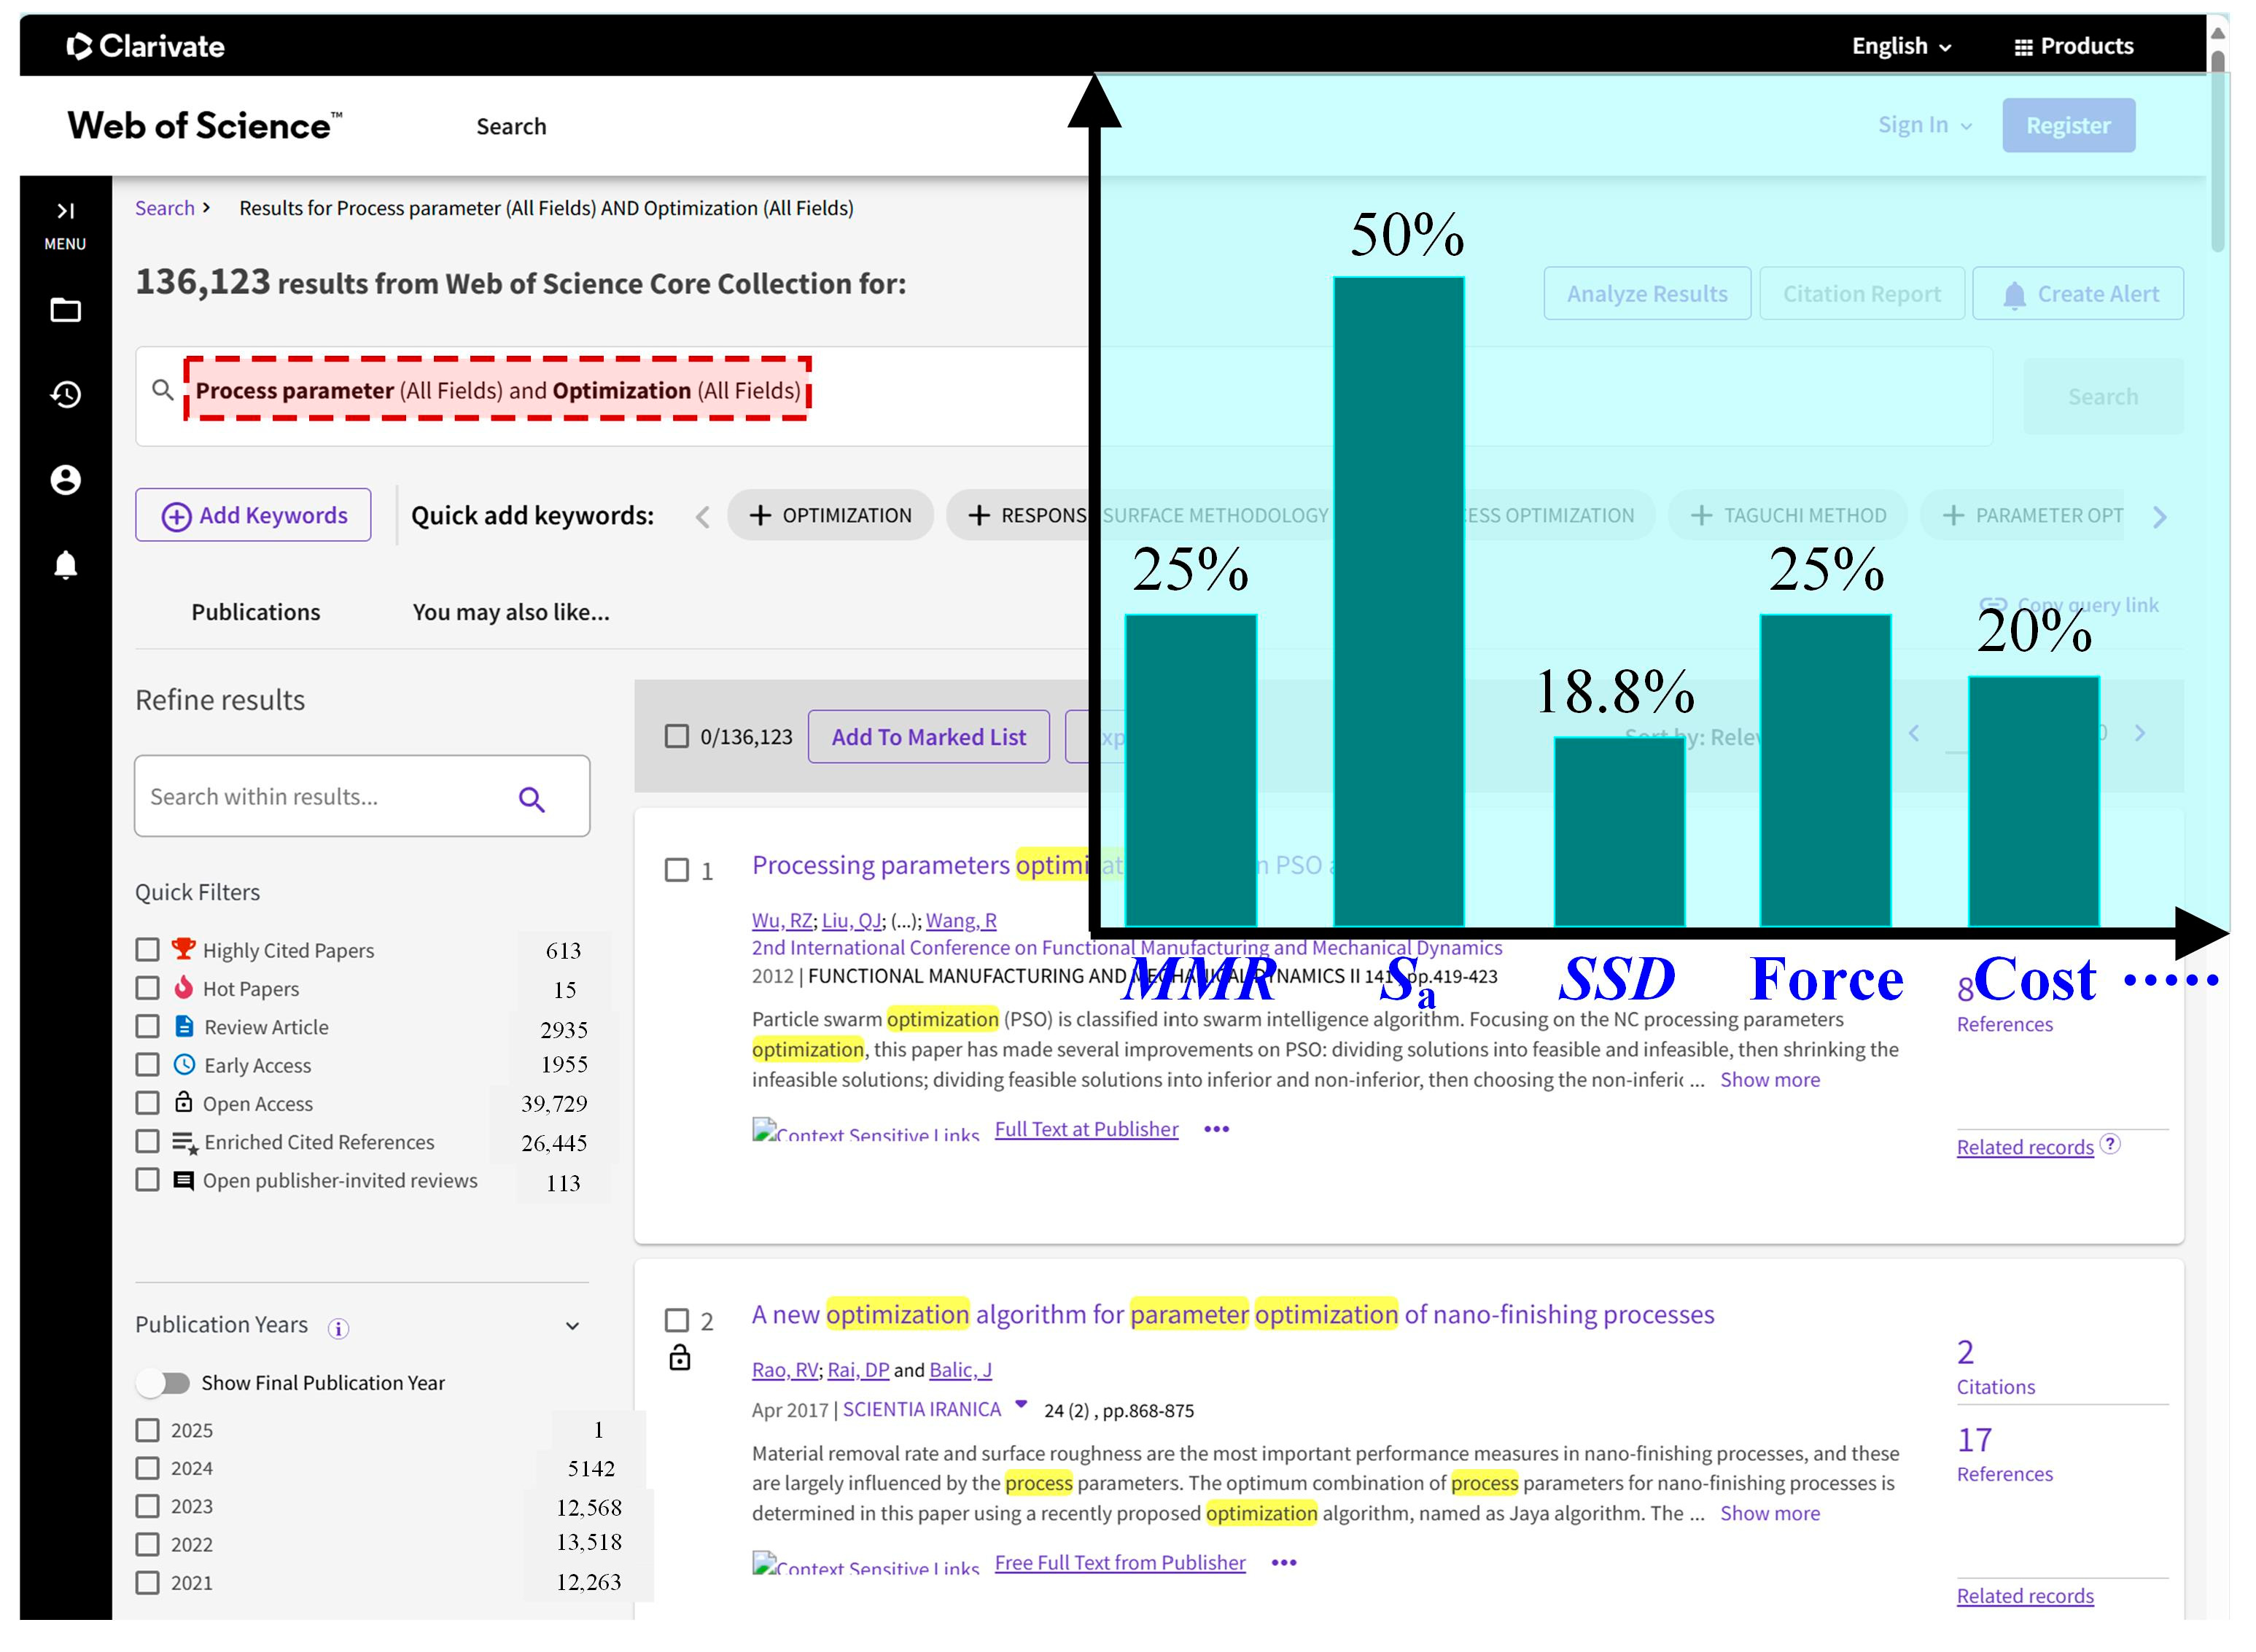
Task: Click the page vertical scrollbar thumb
Action: click(2217, 150)
